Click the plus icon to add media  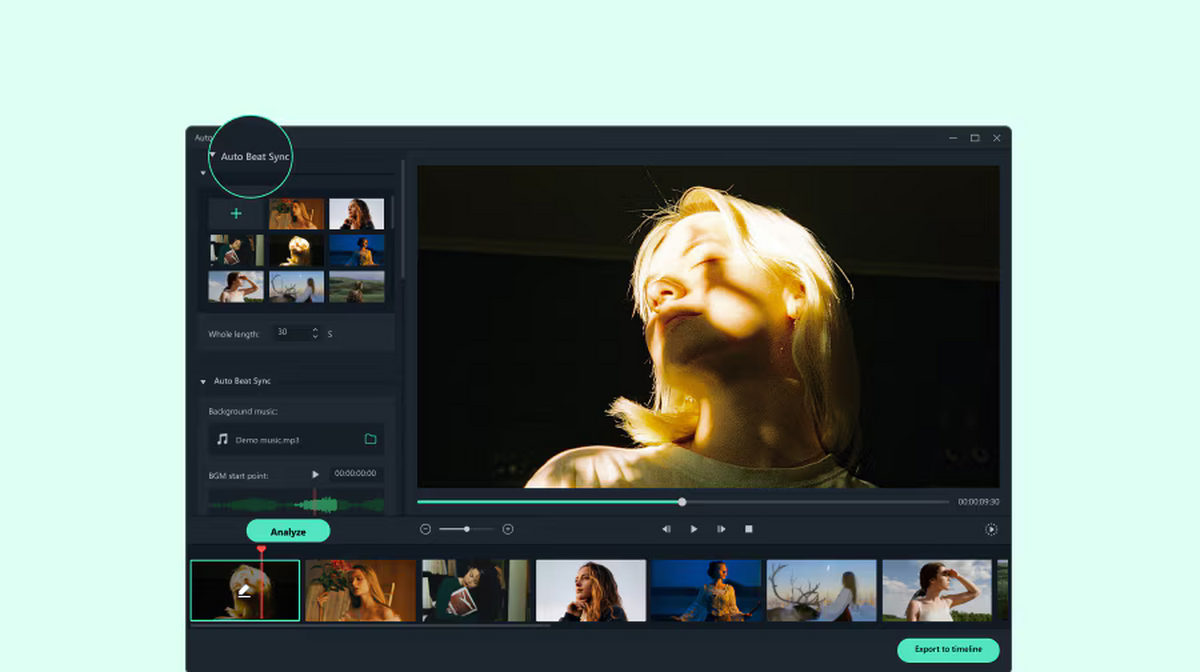click(x=236, y=214)
